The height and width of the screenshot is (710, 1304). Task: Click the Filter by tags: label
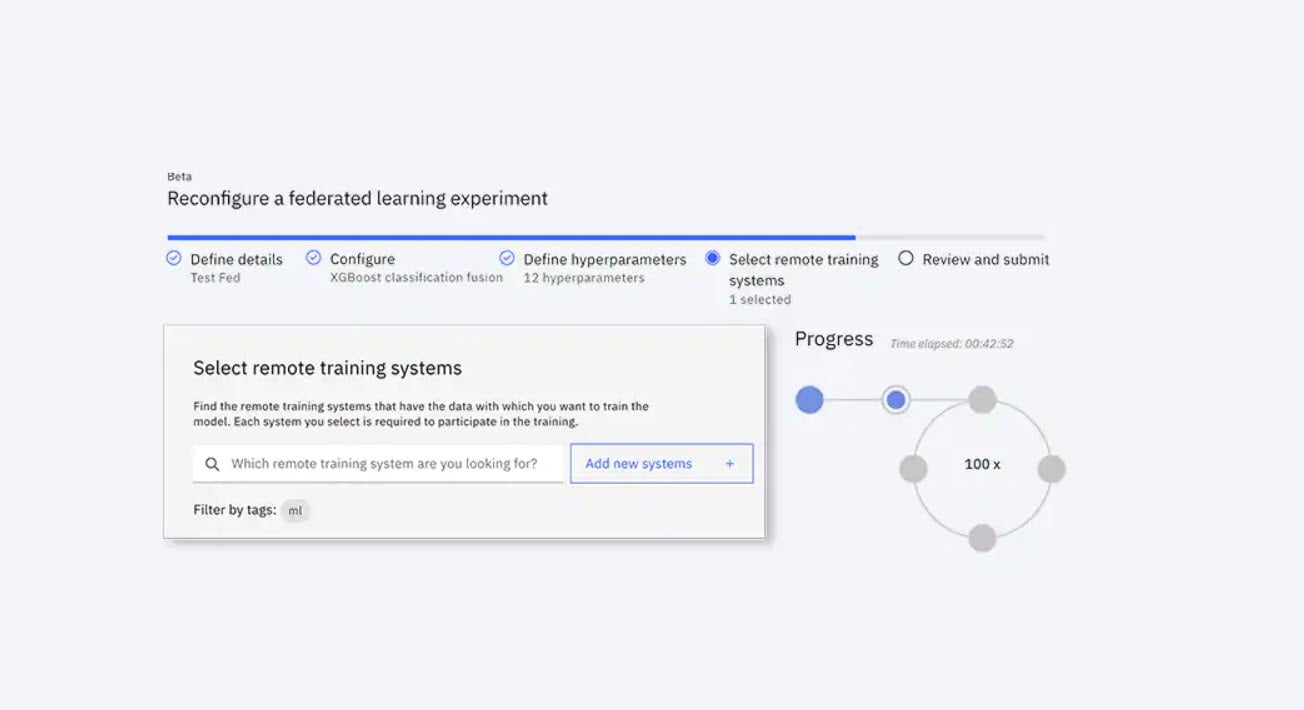pos(234,510)
